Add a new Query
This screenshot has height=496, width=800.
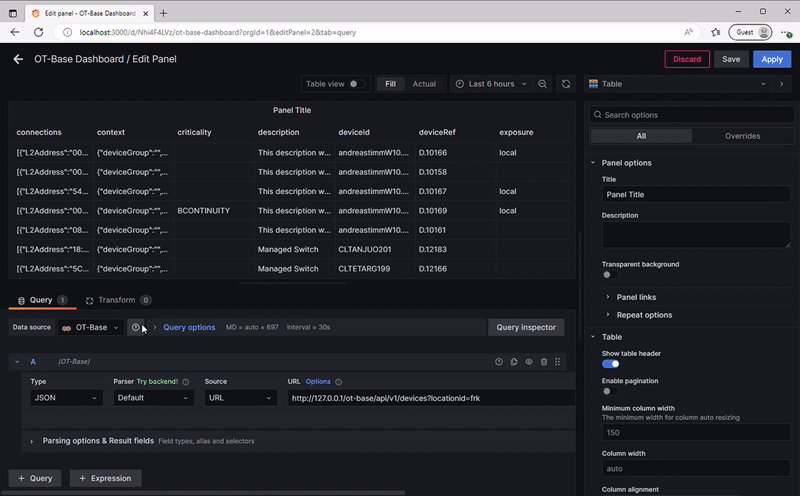35,478
